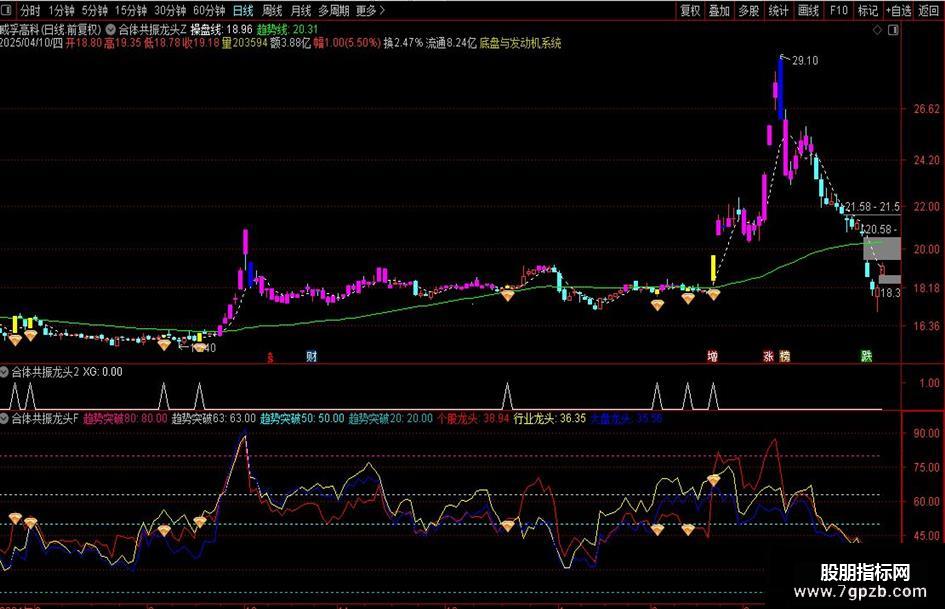Image resolution: width=945 pixels, height=609 pixels.
Task: Select the 30分钟 period tab
Action: [170, 10]
